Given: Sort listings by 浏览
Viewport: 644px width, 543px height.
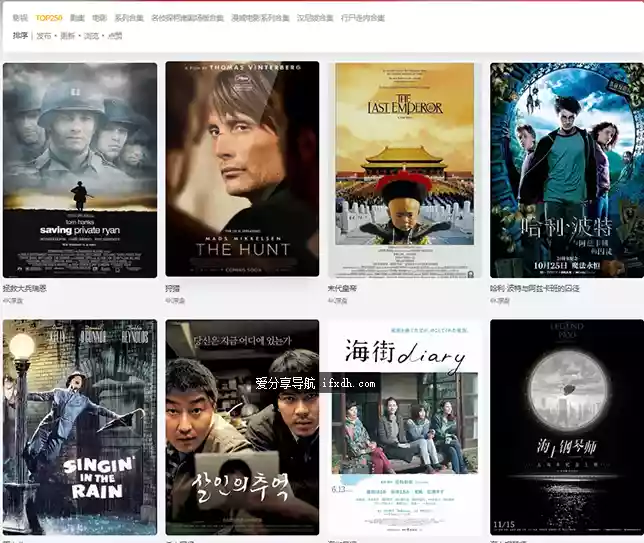Looking at the screenshot, I should click(x=91, y=36).
